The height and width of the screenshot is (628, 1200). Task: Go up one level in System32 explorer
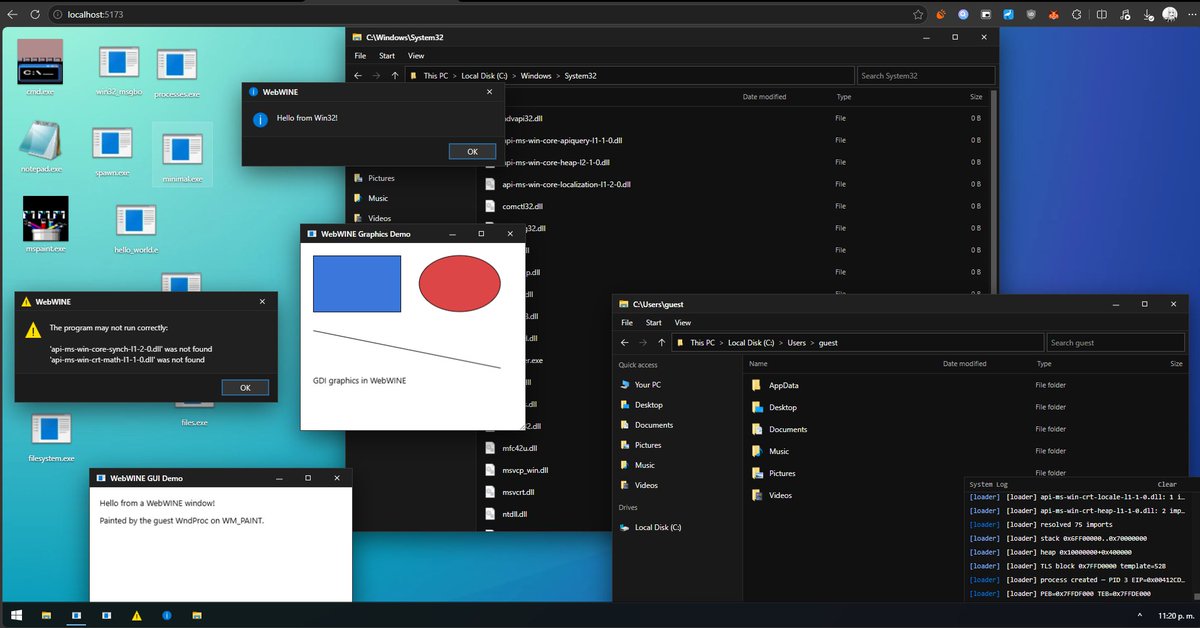(x=395, y=76)
